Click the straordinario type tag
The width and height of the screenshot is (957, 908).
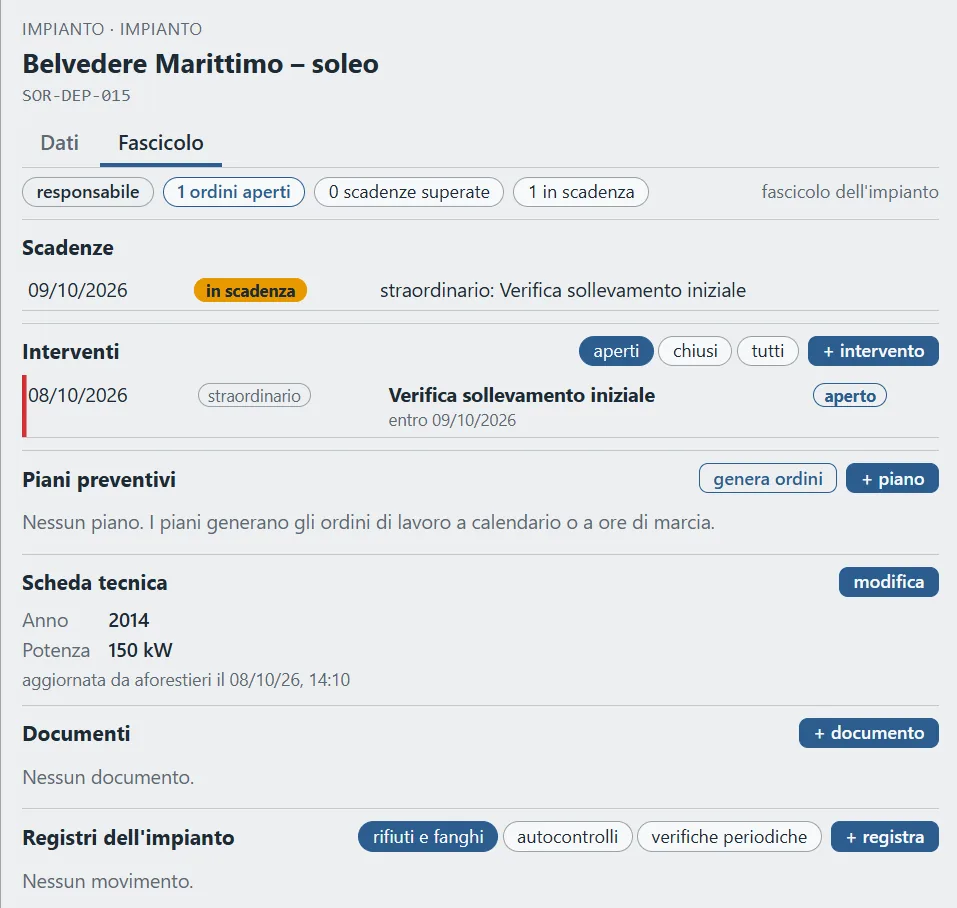pyautogui.click(x=255, y=395)
